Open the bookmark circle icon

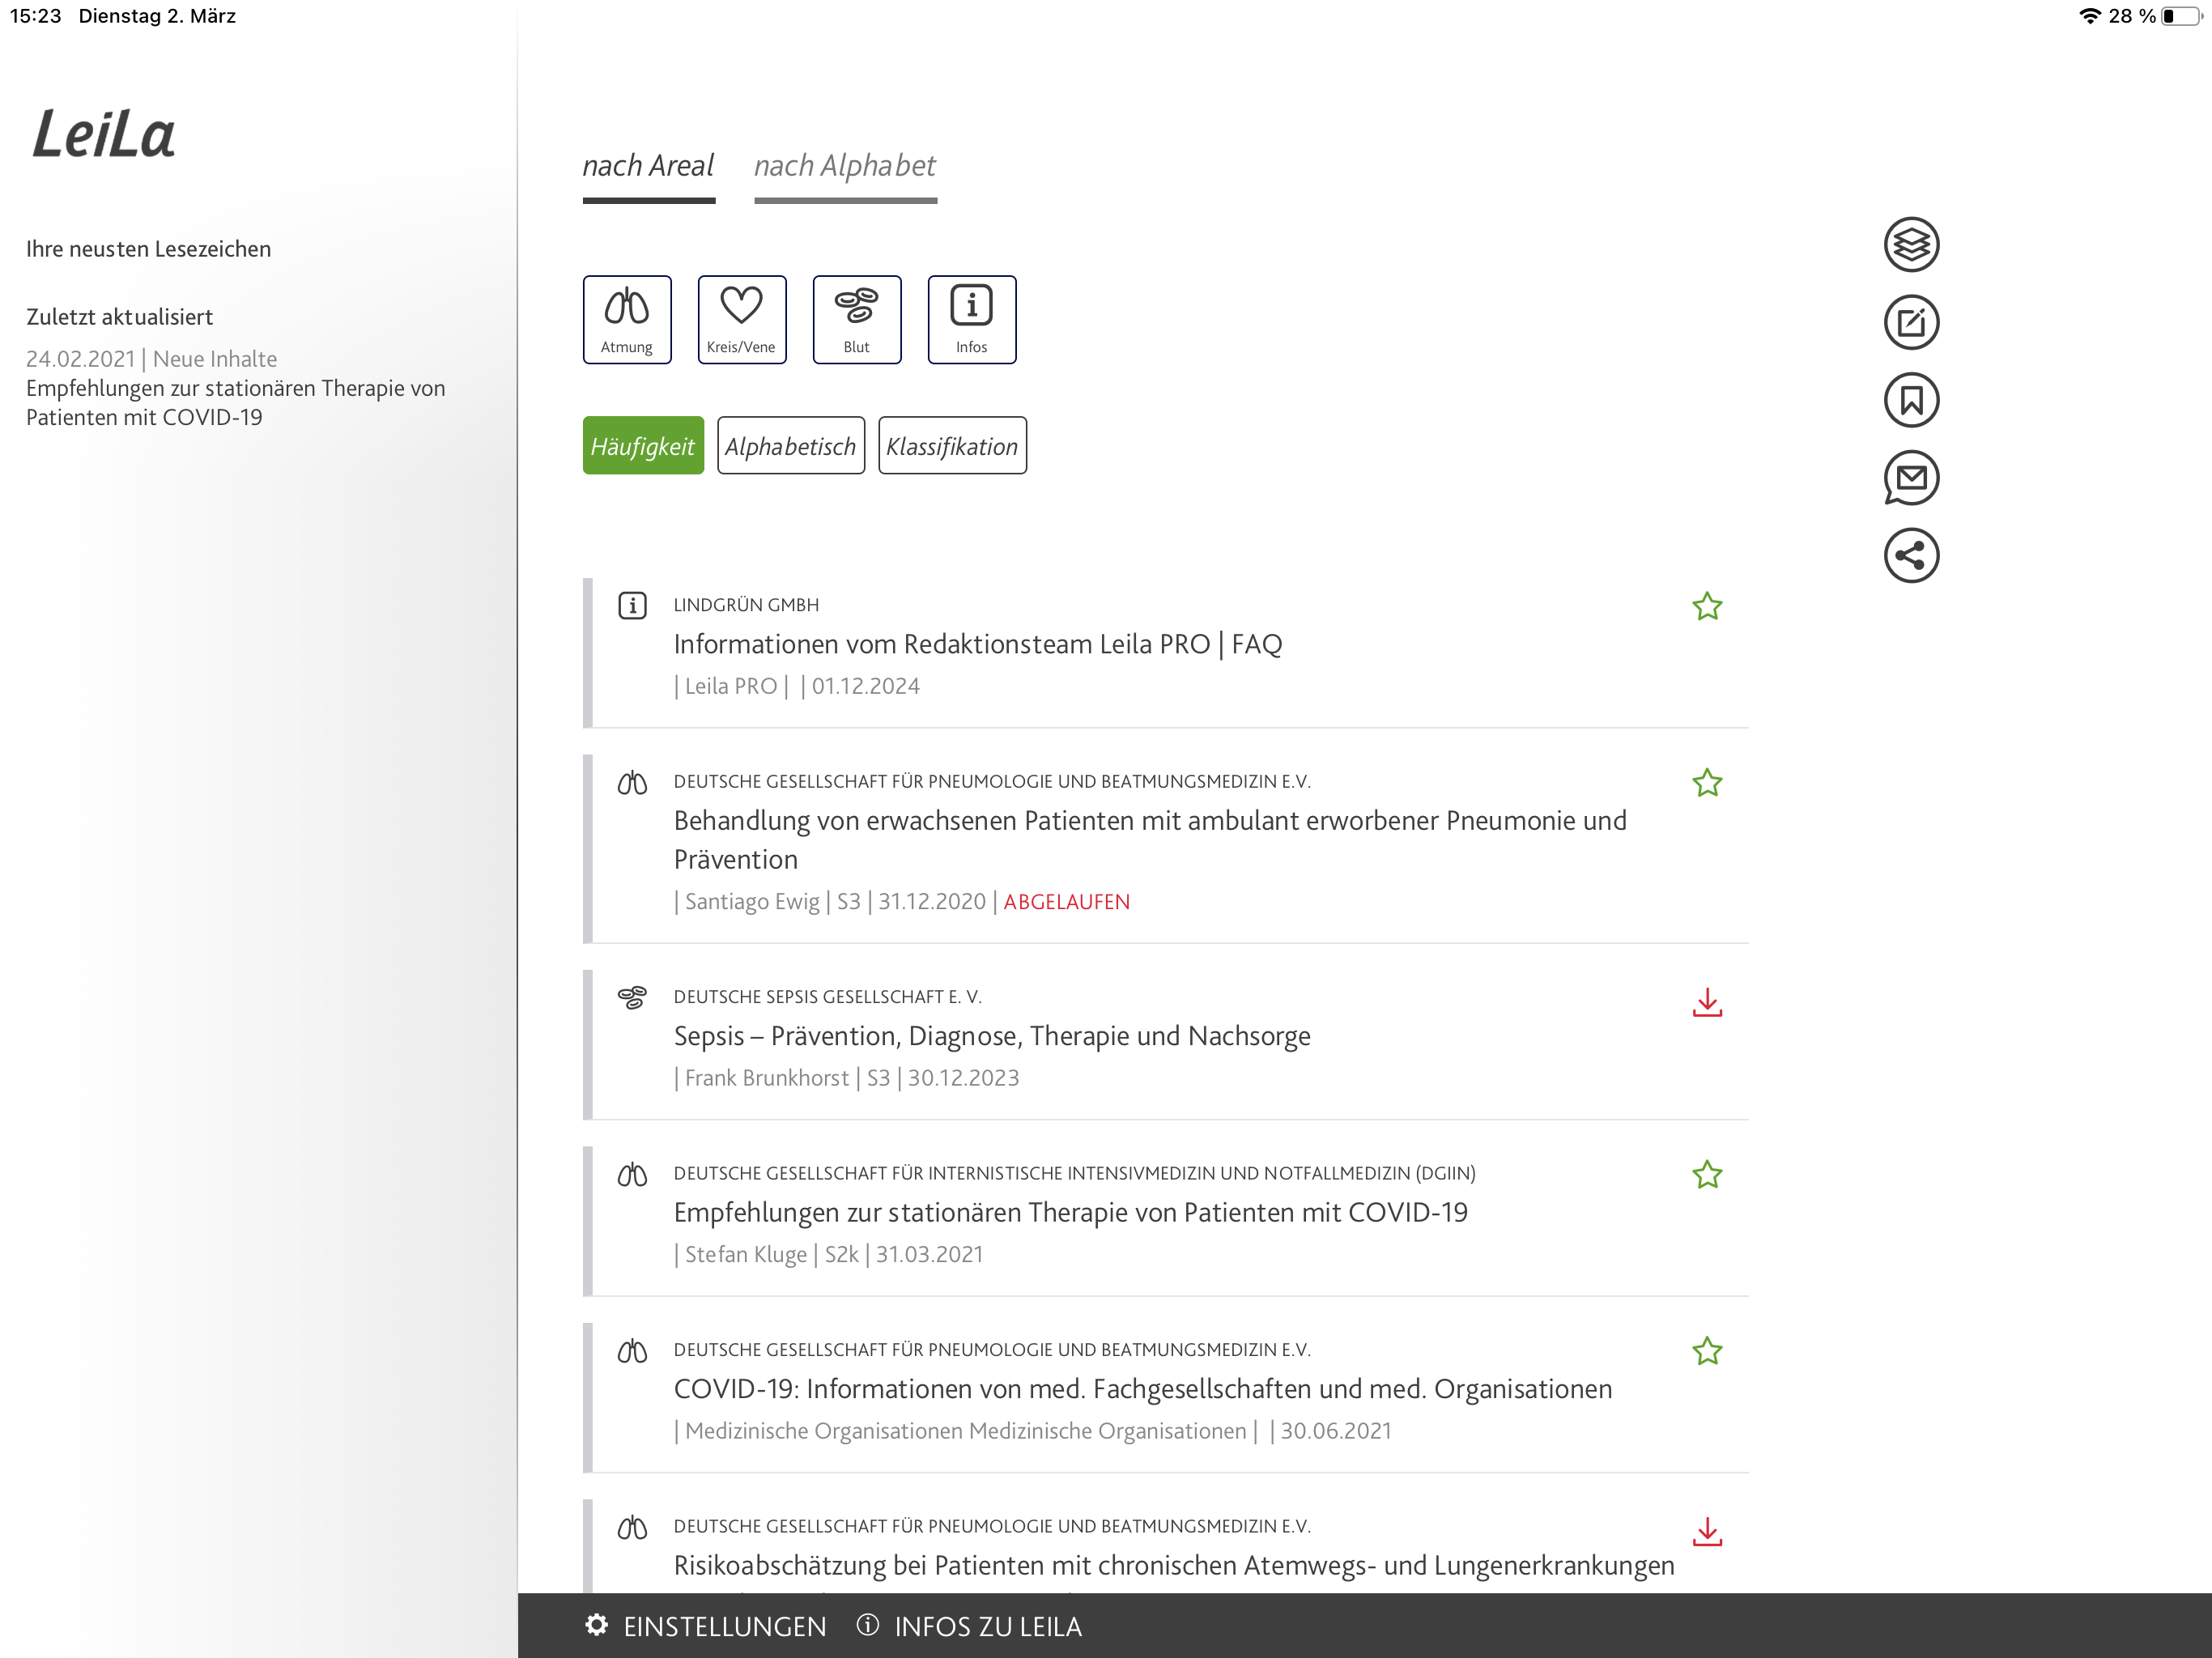click(1910, 400)
